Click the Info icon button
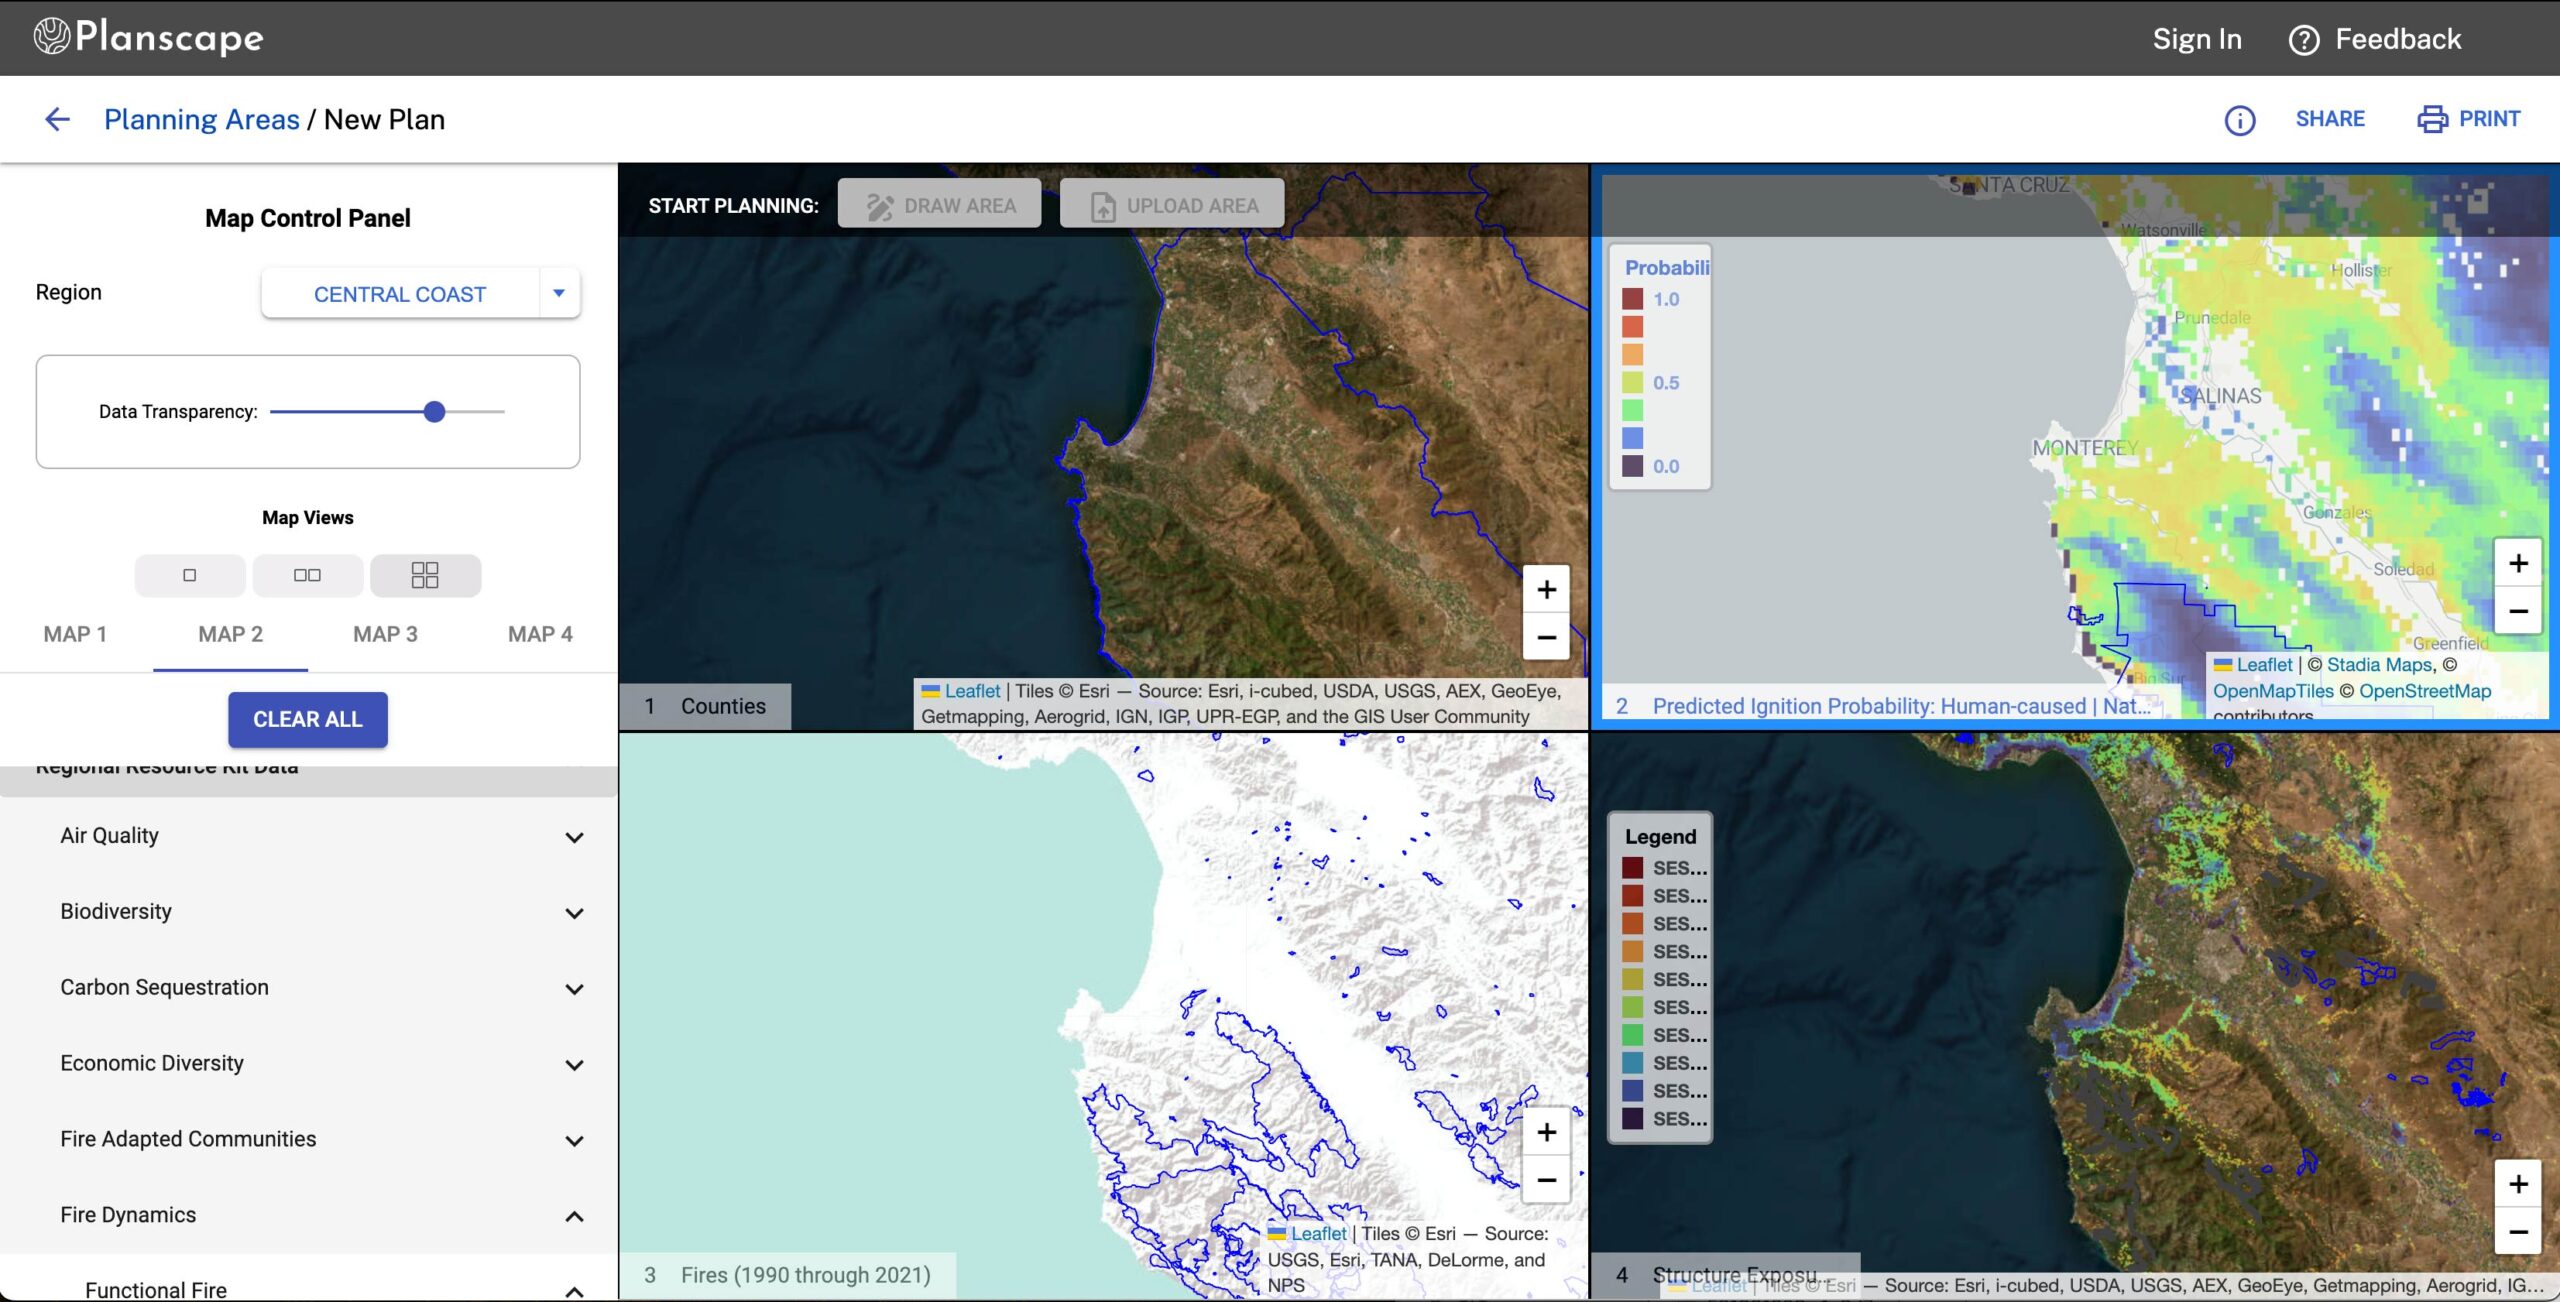This screenshot has width=2560, height=1302. click(x=2240, y=120)
